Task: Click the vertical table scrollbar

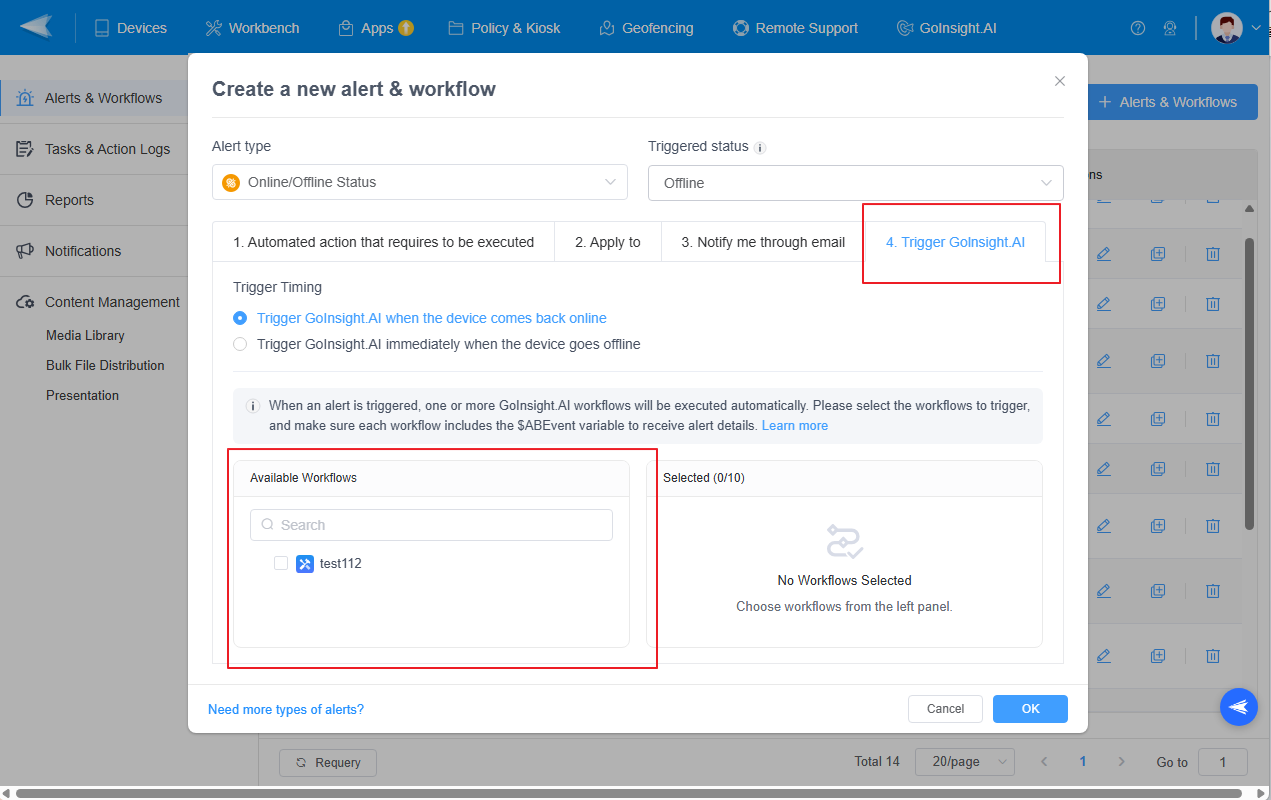Action: coord(1249,384)
